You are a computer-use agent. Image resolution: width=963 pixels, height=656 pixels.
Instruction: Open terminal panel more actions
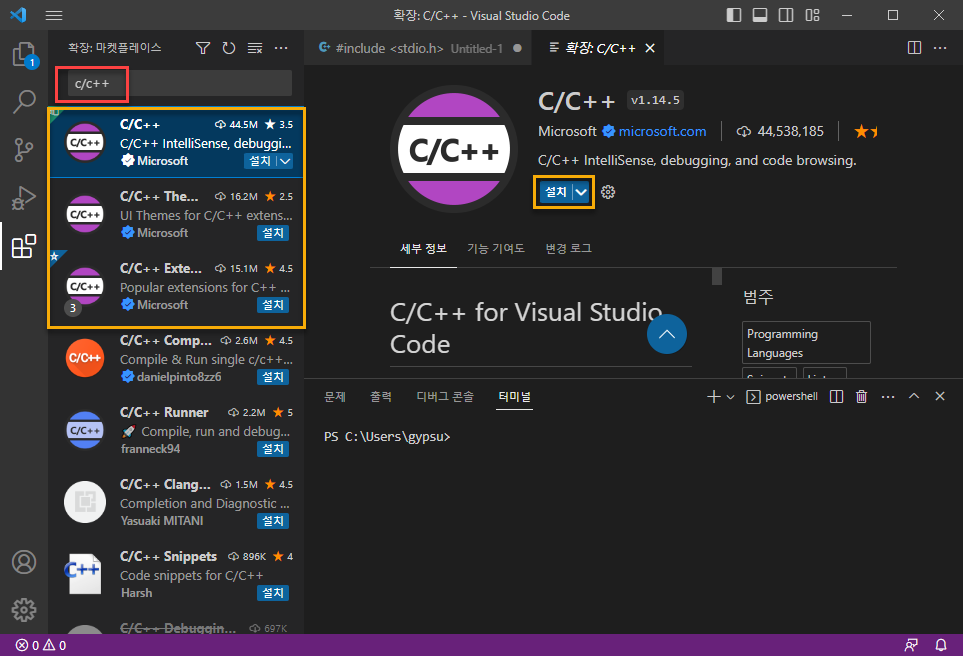pyautogui.click(x=888, y=397)
